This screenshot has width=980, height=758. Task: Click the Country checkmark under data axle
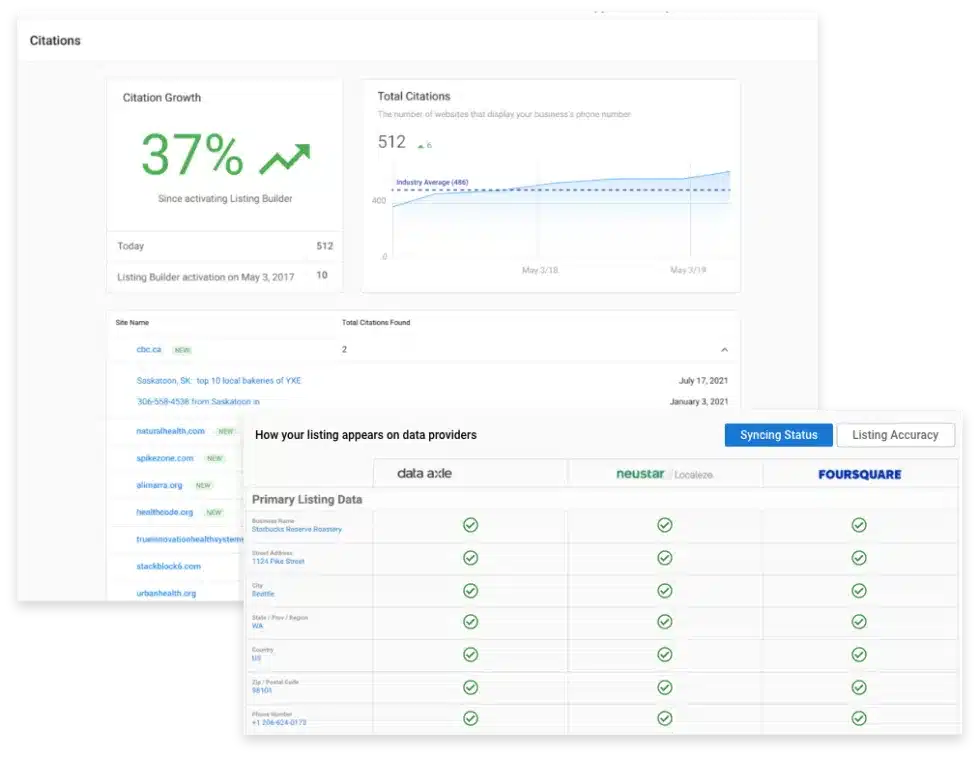[470, 654]
